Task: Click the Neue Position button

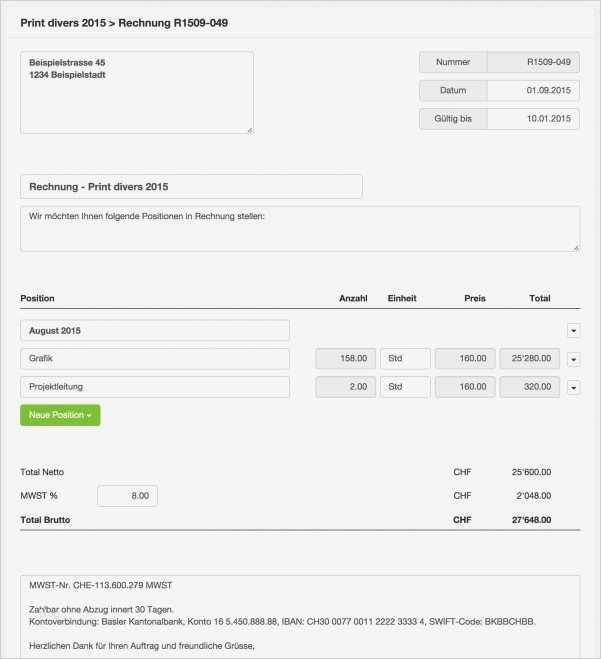Action: point(60,415)
